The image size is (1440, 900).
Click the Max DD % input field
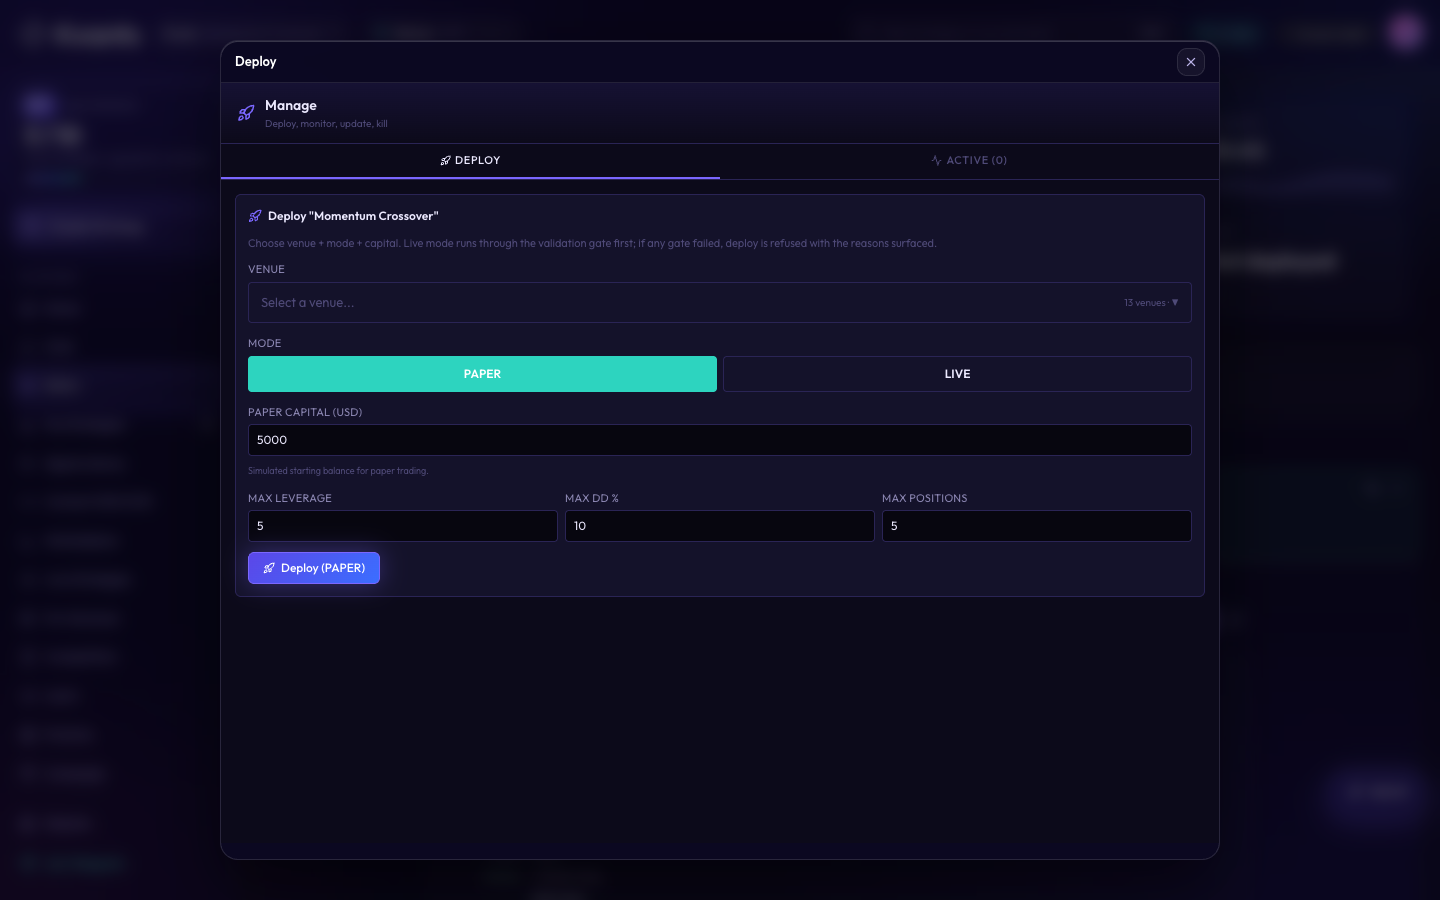pyautogui.click(x=719, y=526)
